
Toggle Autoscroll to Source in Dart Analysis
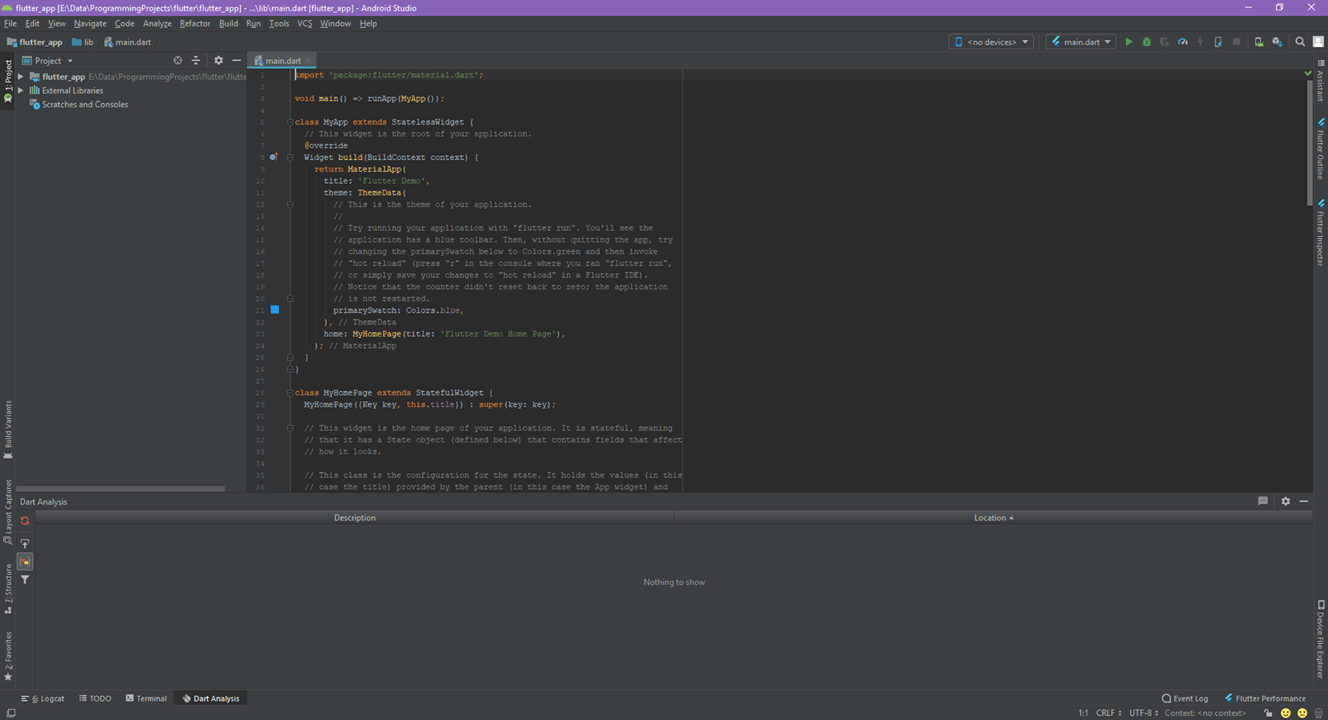point(25,543)
